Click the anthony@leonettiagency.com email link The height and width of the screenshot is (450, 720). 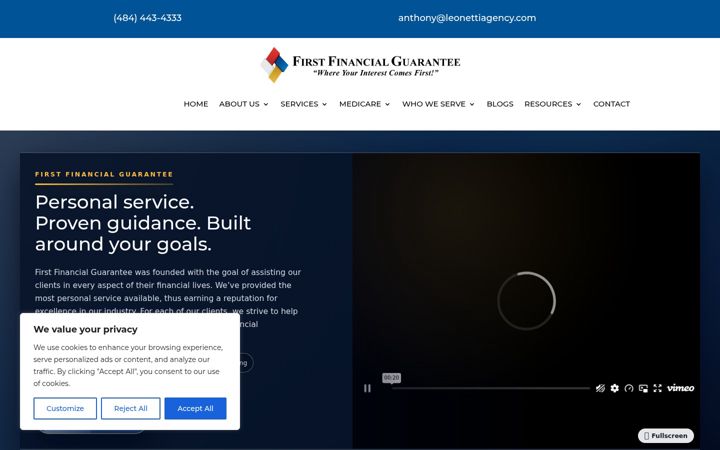point(467,18)
